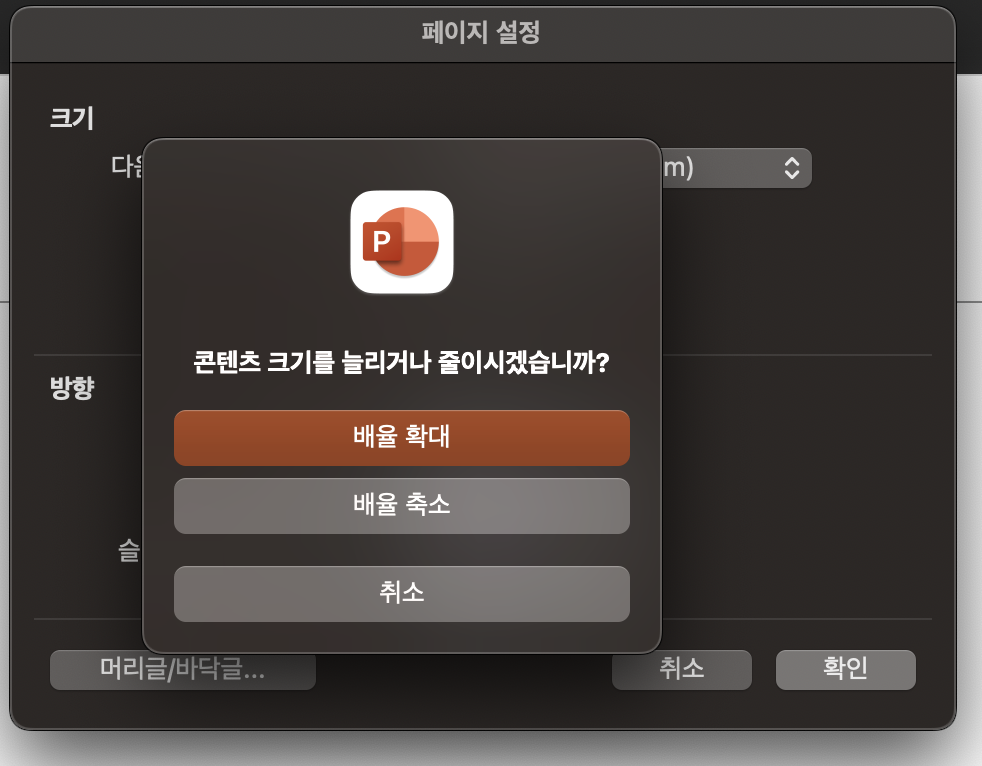Click 취소 in the 페이지 설정 window
The image size is (982, 766).
(681, 669)
